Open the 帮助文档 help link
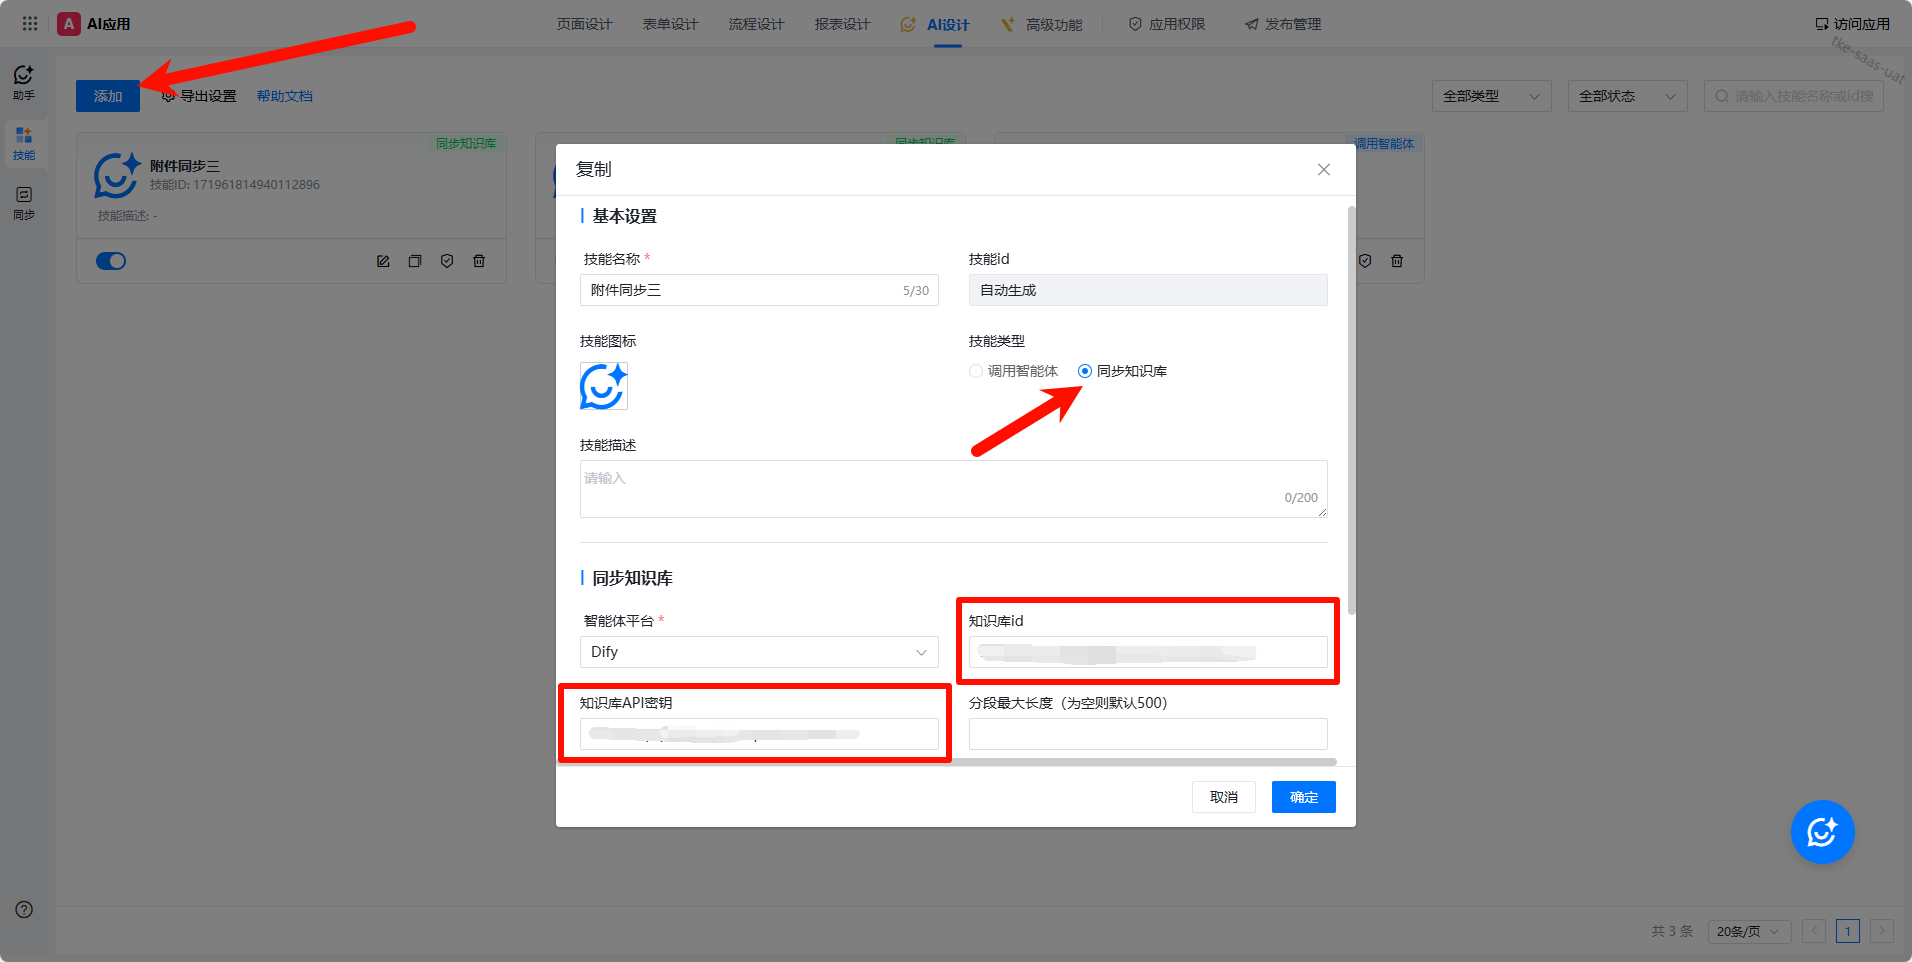Screen dimensions: 1912x962 (x=285, y=96)
